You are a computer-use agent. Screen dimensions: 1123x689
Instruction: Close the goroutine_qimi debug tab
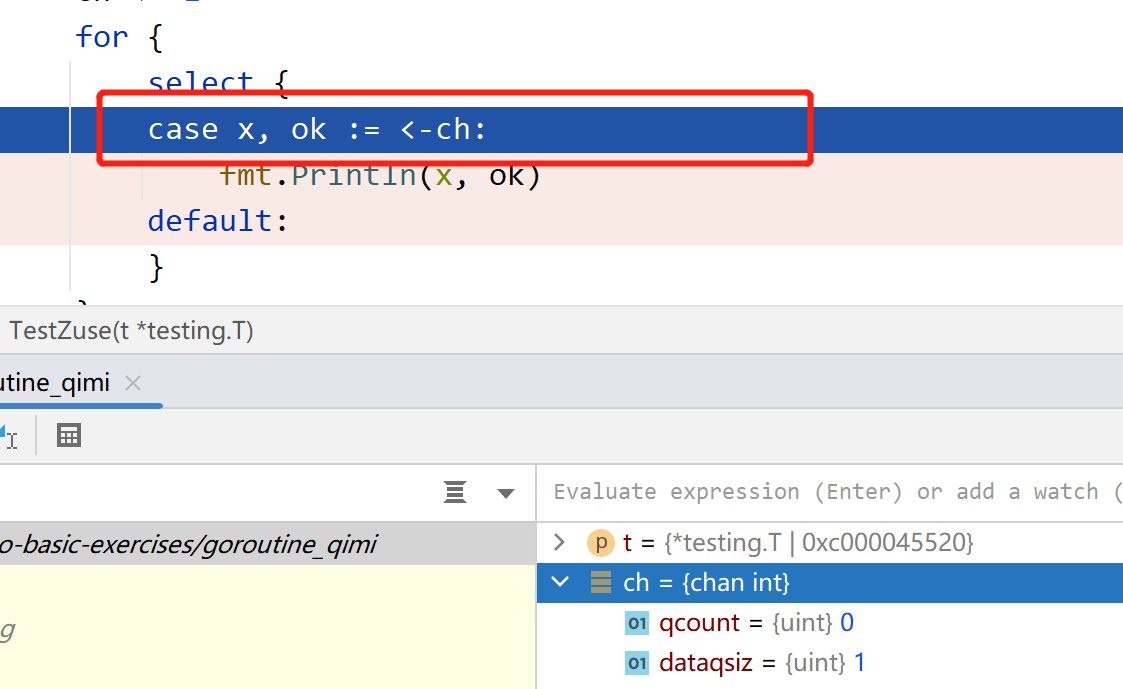[133, 383]
